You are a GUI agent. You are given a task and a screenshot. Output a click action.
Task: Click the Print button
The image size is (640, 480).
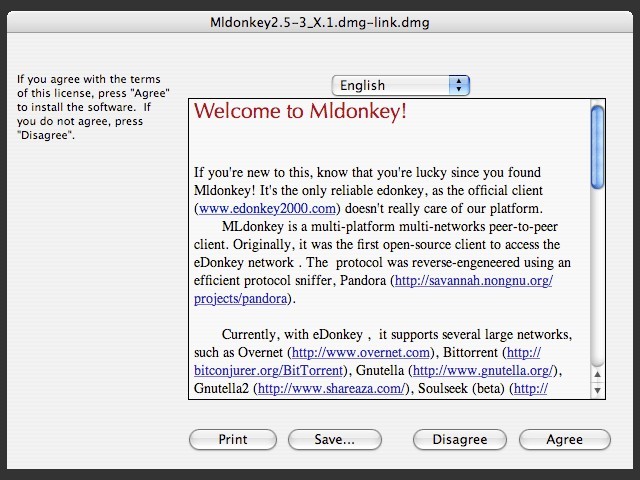click(233, 439)
